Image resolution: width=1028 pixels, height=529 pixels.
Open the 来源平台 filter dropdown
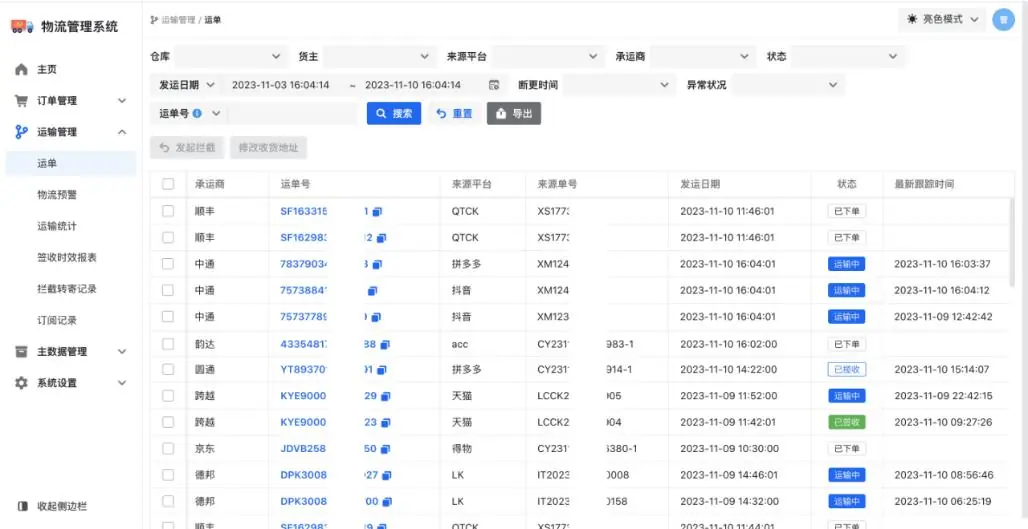[x=548, y=57]
